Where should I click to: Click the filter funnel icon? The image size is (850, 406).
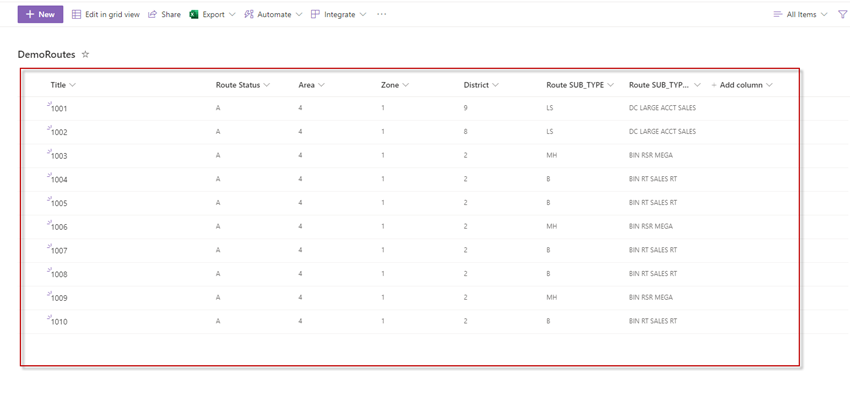(842, 15)
